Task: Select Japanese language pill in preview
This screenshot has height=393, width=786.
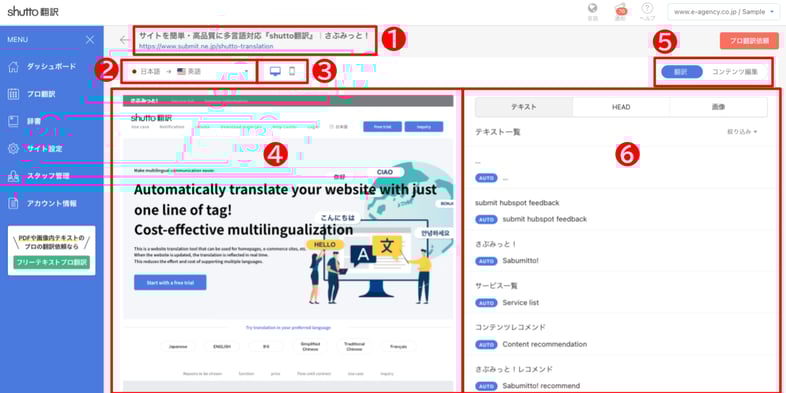Action: [178, 346]
